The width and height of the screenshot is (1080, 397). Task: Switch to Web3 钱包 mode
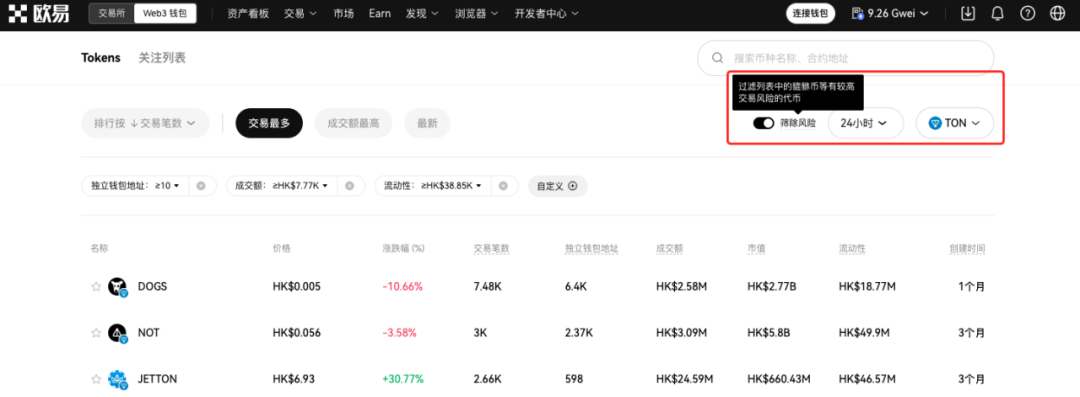(165, 13)
